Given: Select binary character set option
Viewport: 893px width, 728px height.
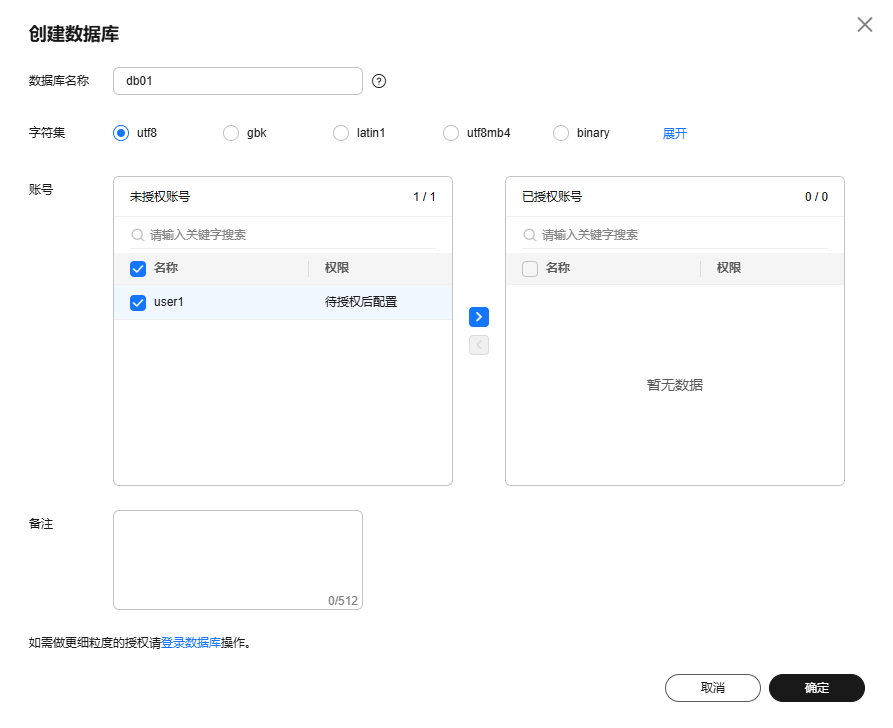Looking at the screenshot, I should [x=561, y=133].
